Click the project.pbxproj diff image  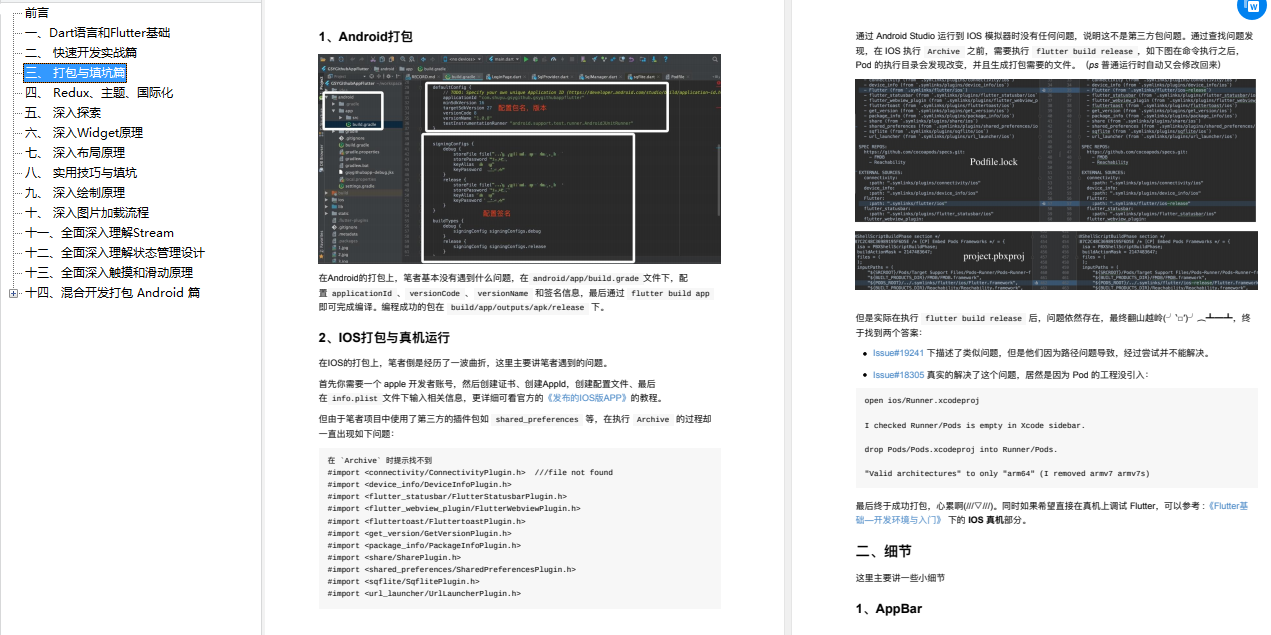[1055, 261]
